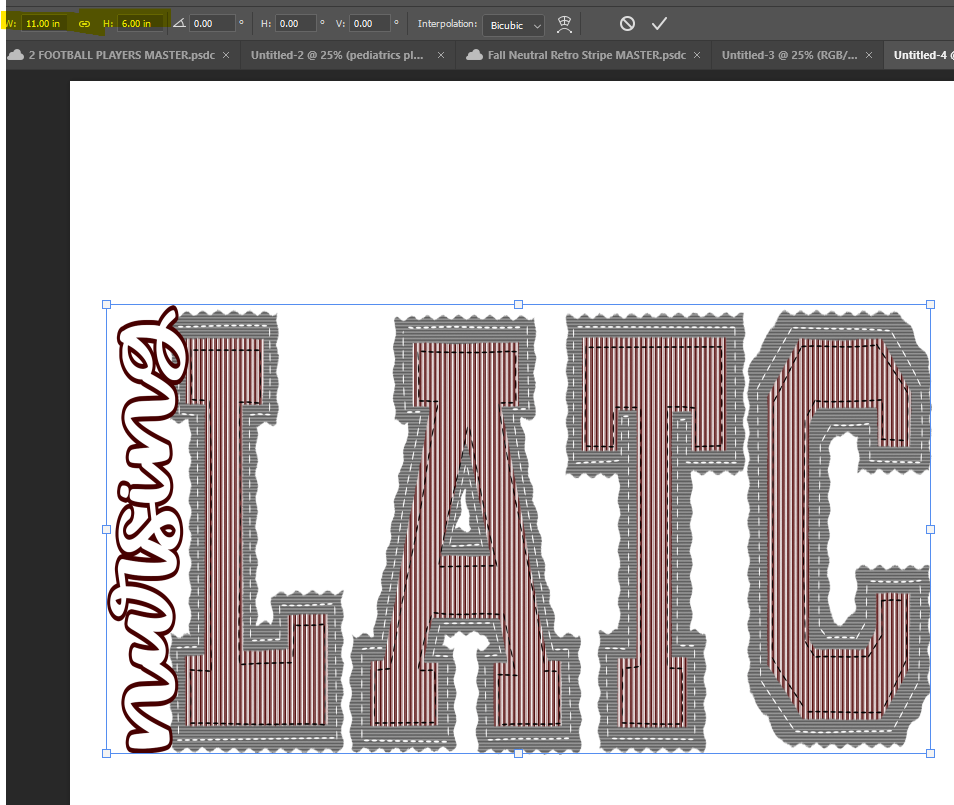The image size is (954, 805).
Task: Close the Untitled-3 tab
Action: tap(869, 55)
